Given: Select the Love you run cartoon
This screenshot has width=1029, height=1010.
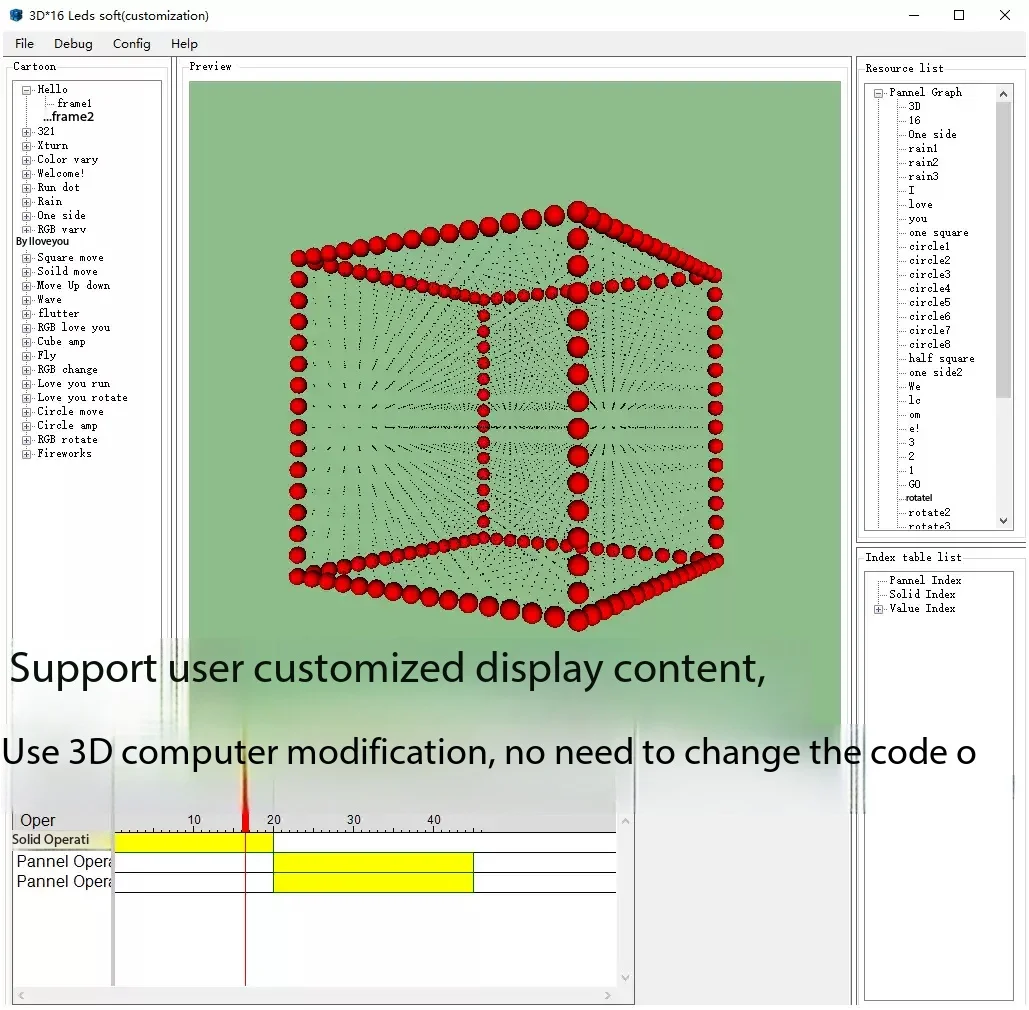Looking at the screenshot, I should [x=74, y=383].
